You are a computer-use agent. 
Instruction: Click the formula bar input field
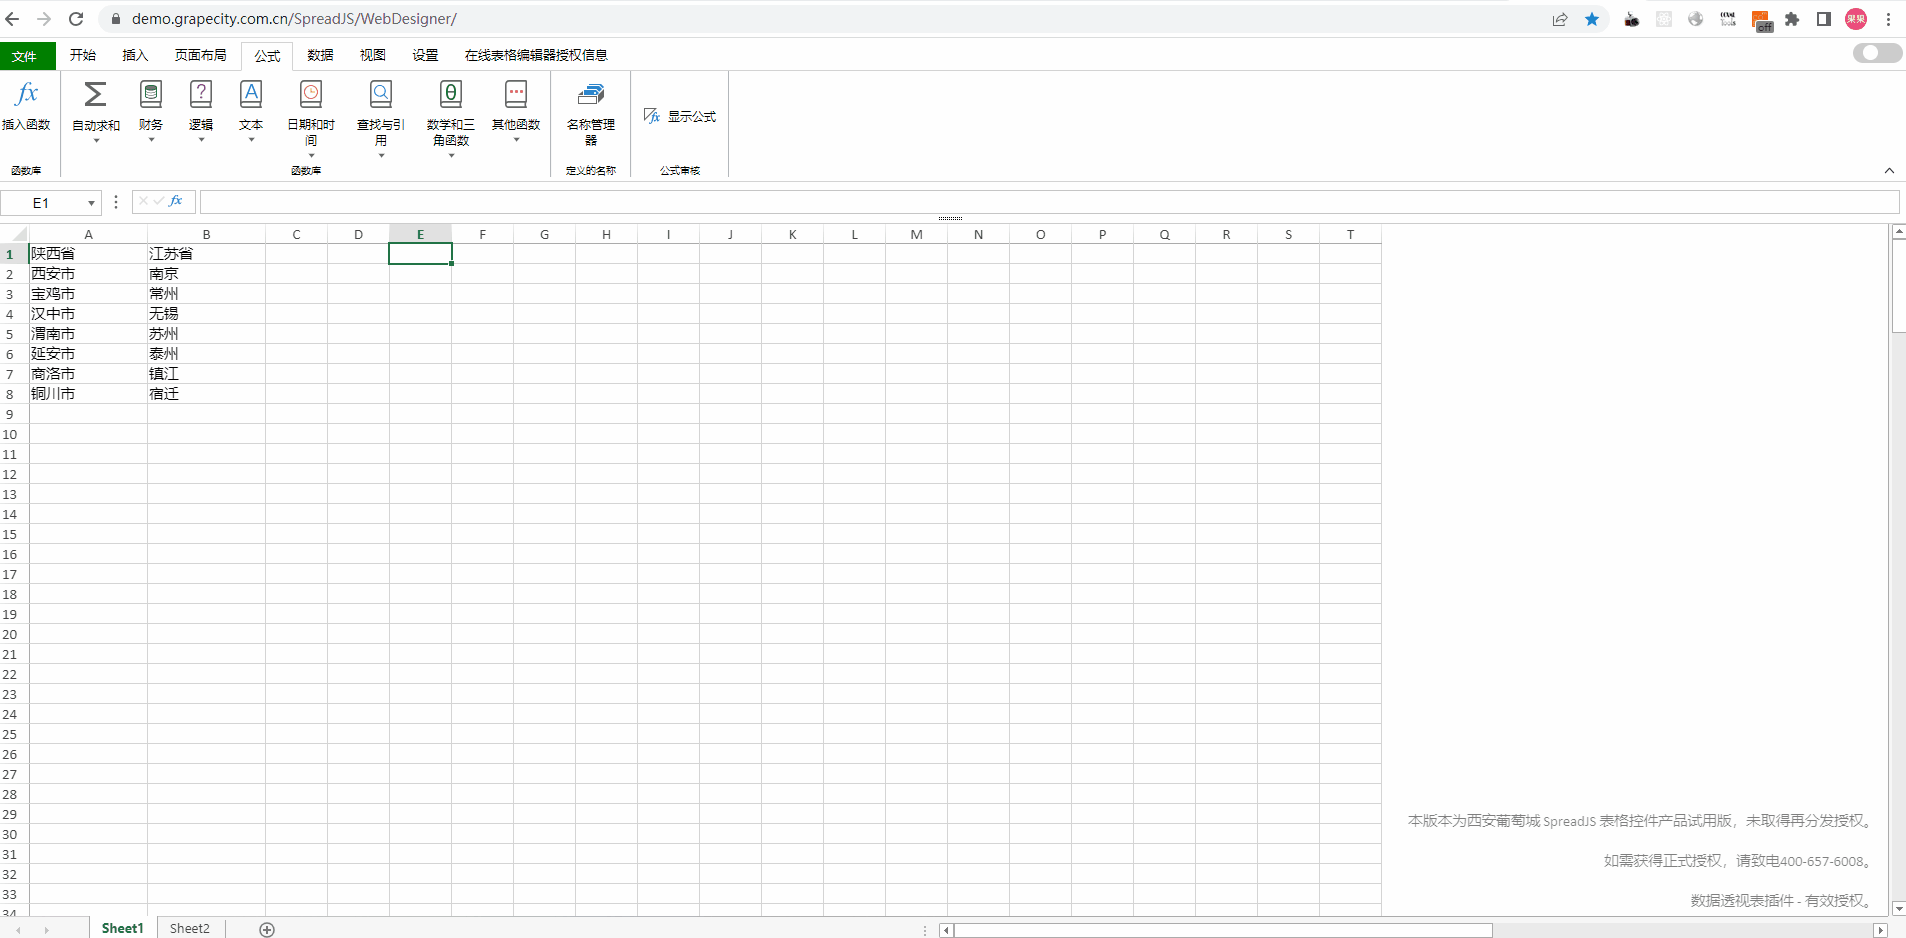point(1049,202)
